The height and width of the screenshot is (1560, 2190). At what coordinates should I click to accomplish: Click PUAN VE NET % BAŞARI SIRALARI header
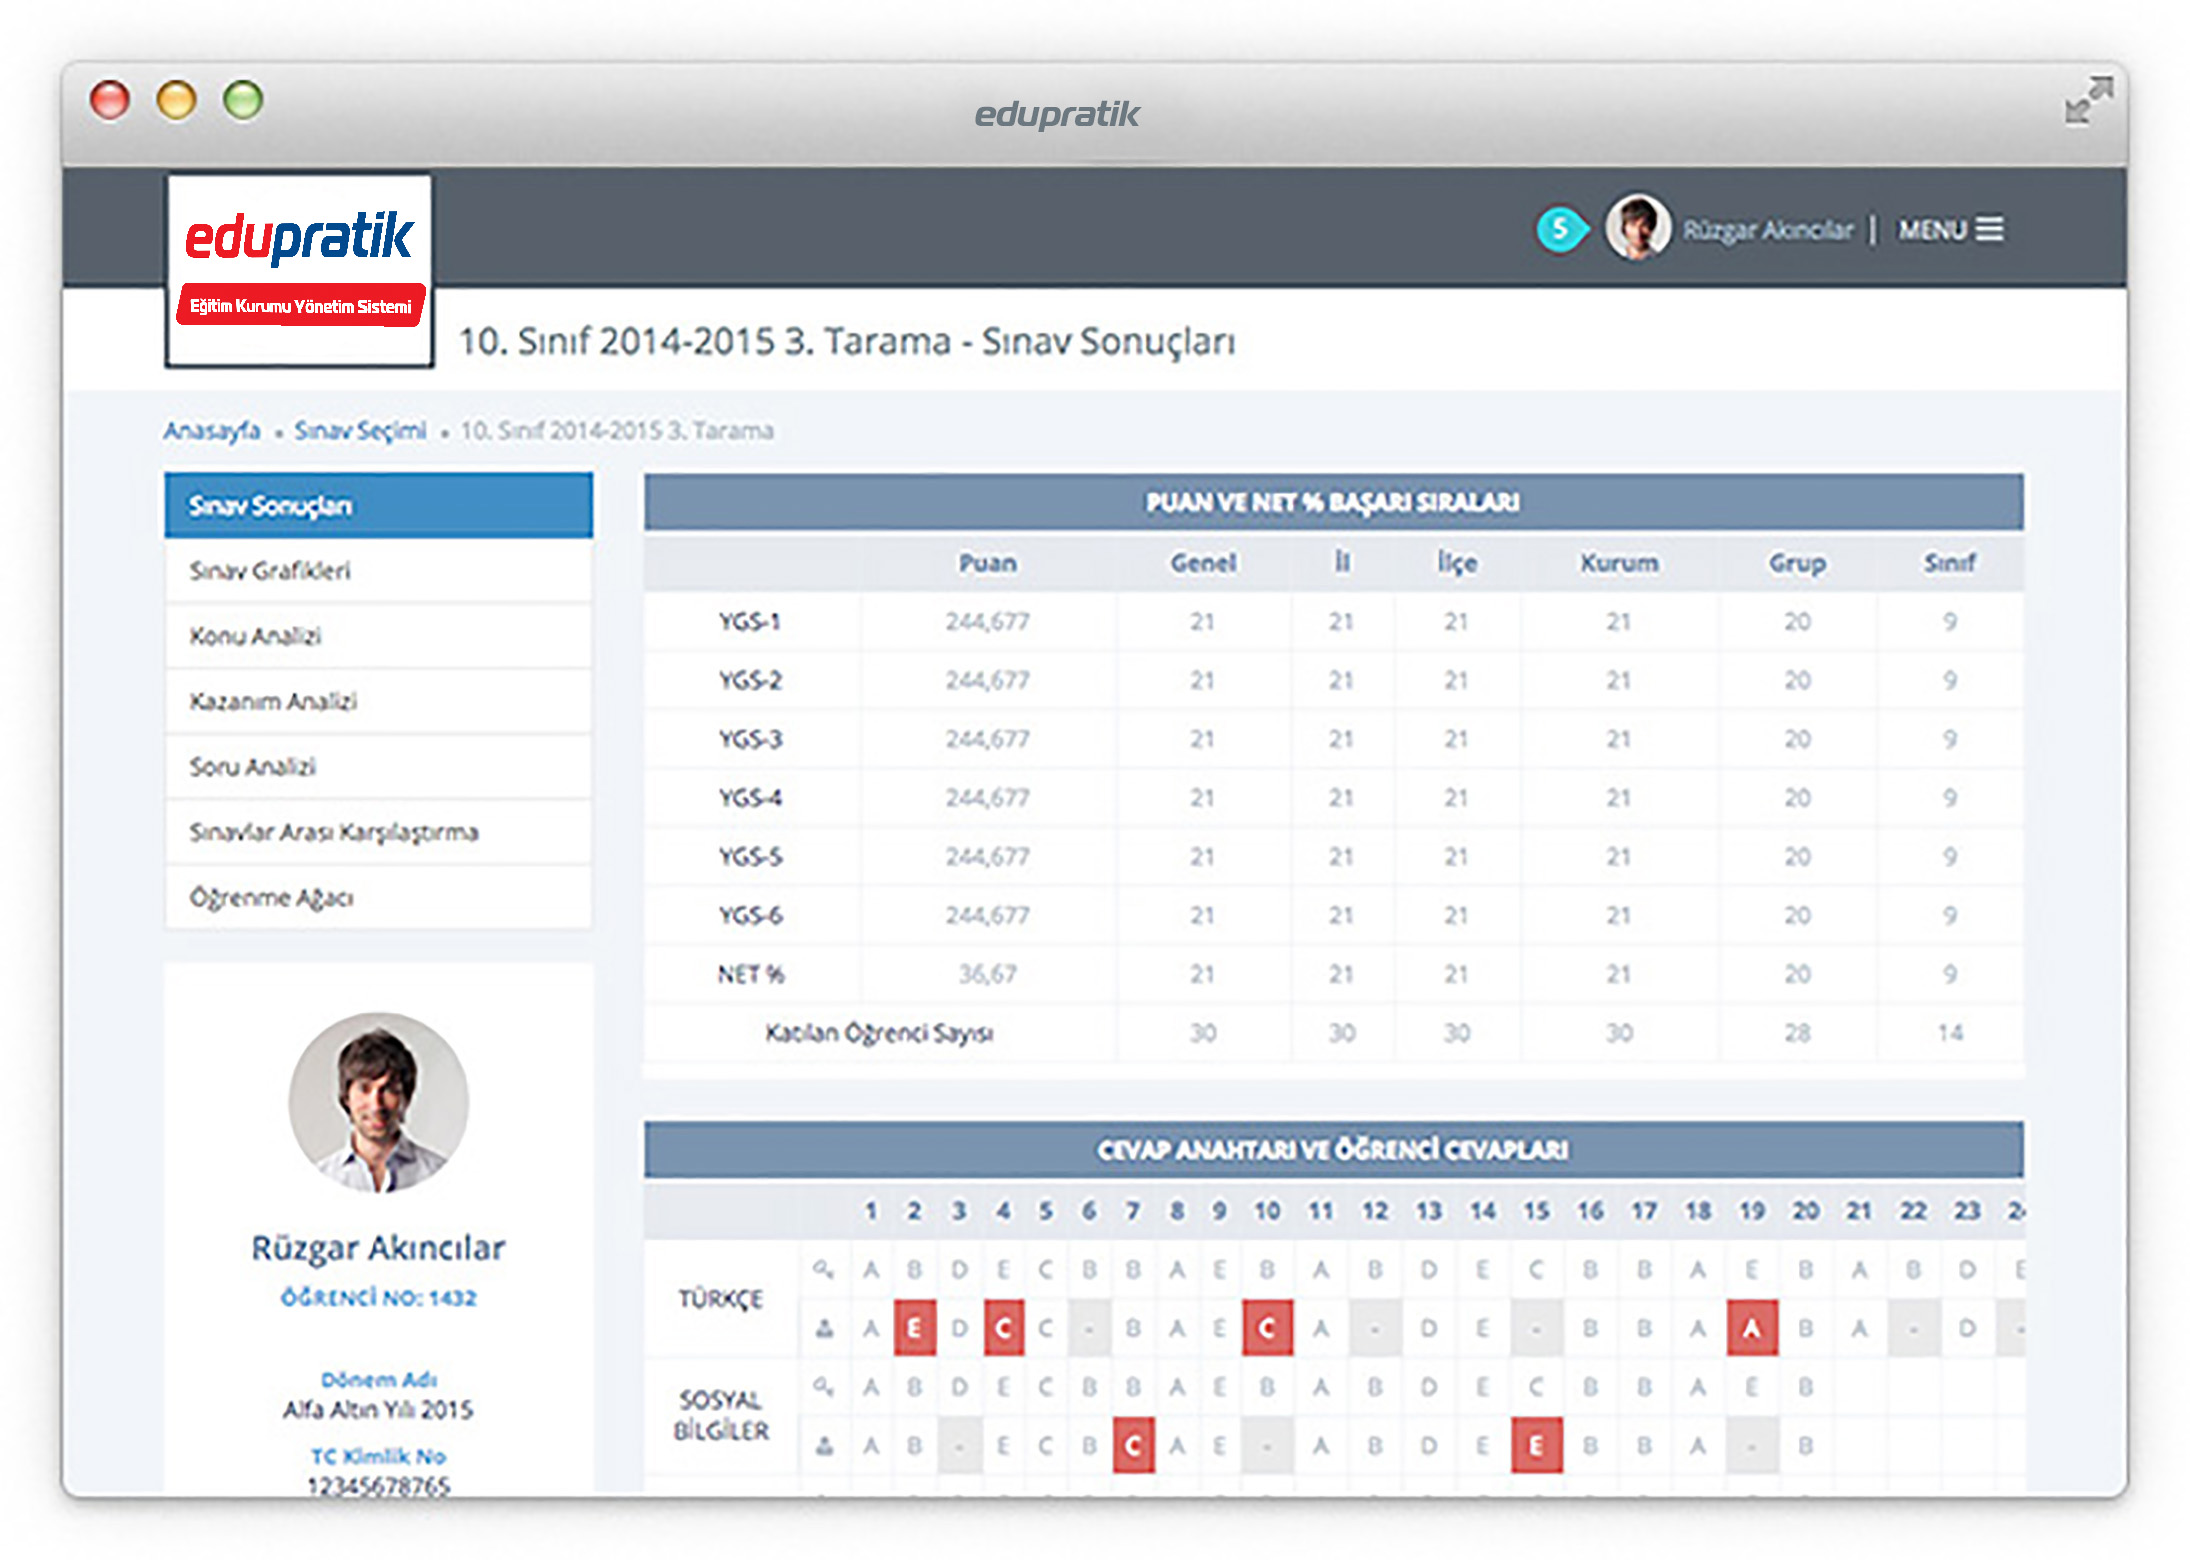(x=1333, y=502)
